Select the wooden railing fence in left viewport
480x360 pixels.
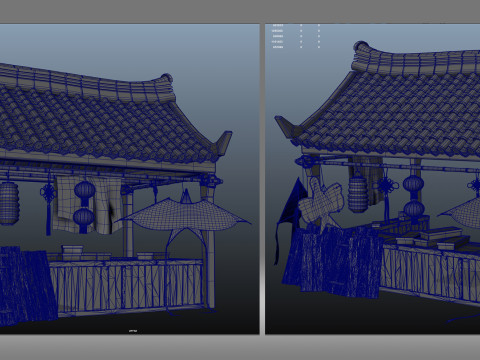(128, 286)
